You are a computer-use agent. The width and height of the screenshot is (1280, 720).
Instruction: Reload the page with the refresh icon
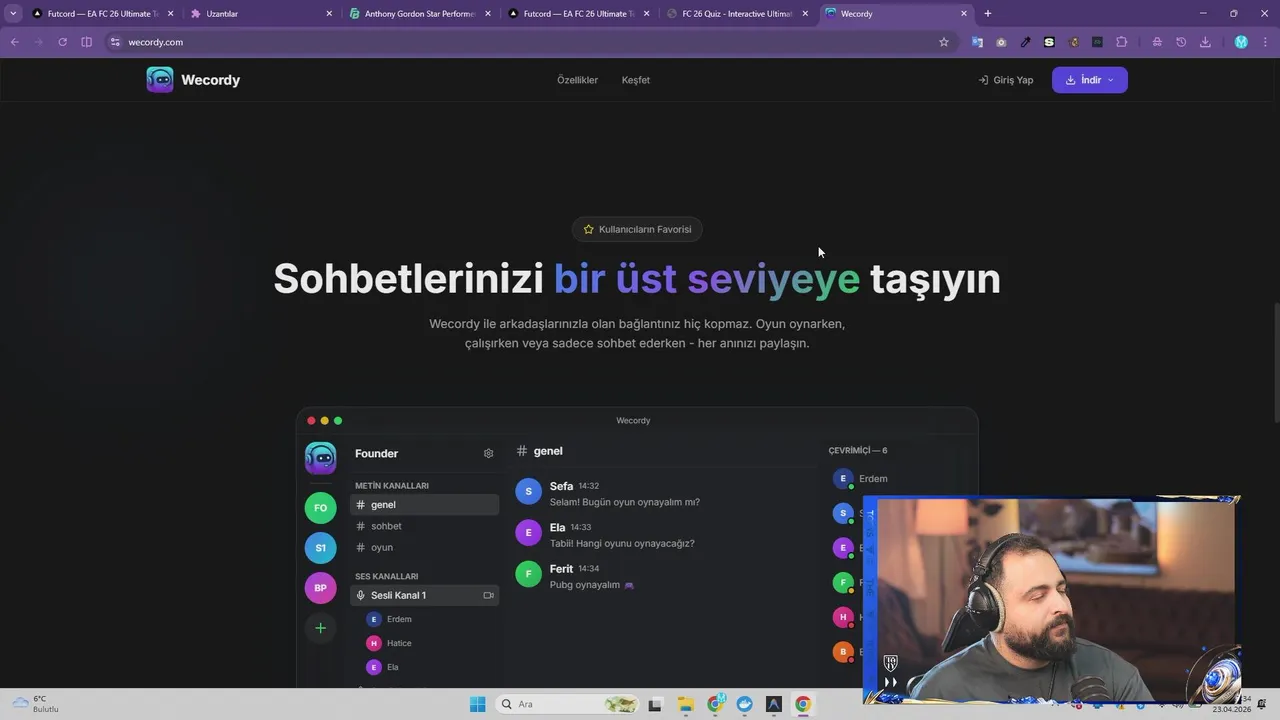[62, 42]
